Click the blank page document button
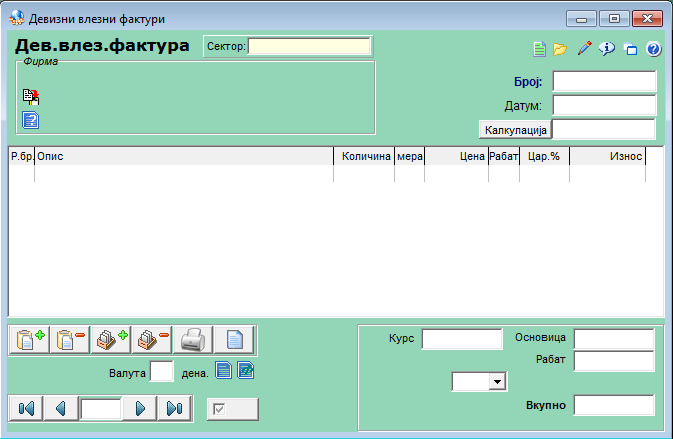The width and height of the screenshot is (673, 439). [234, 340]
